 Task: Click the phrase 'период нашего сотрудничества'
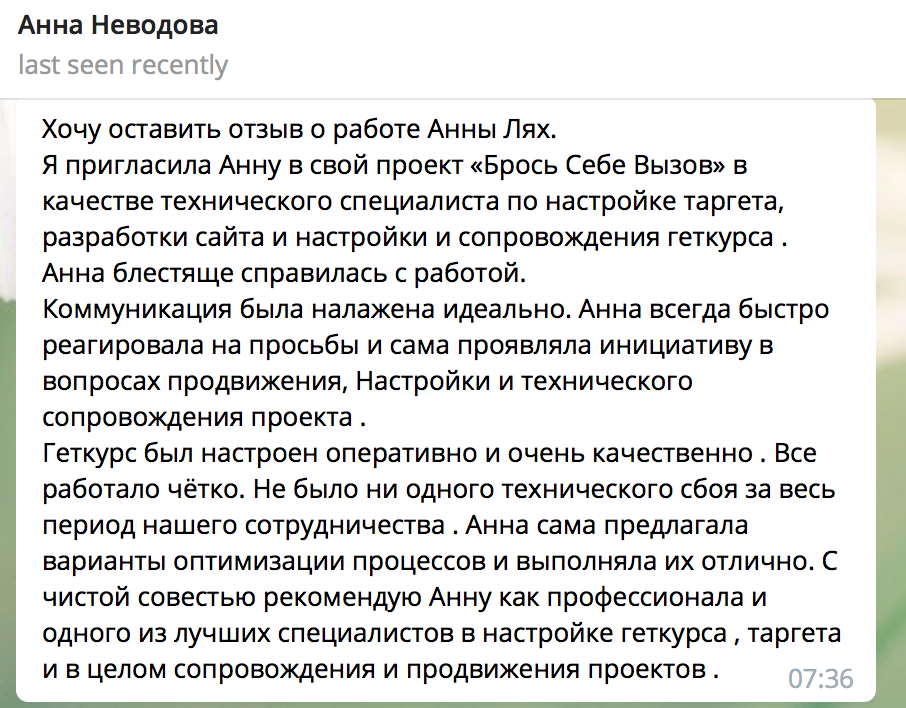click(x=243, y=526)
